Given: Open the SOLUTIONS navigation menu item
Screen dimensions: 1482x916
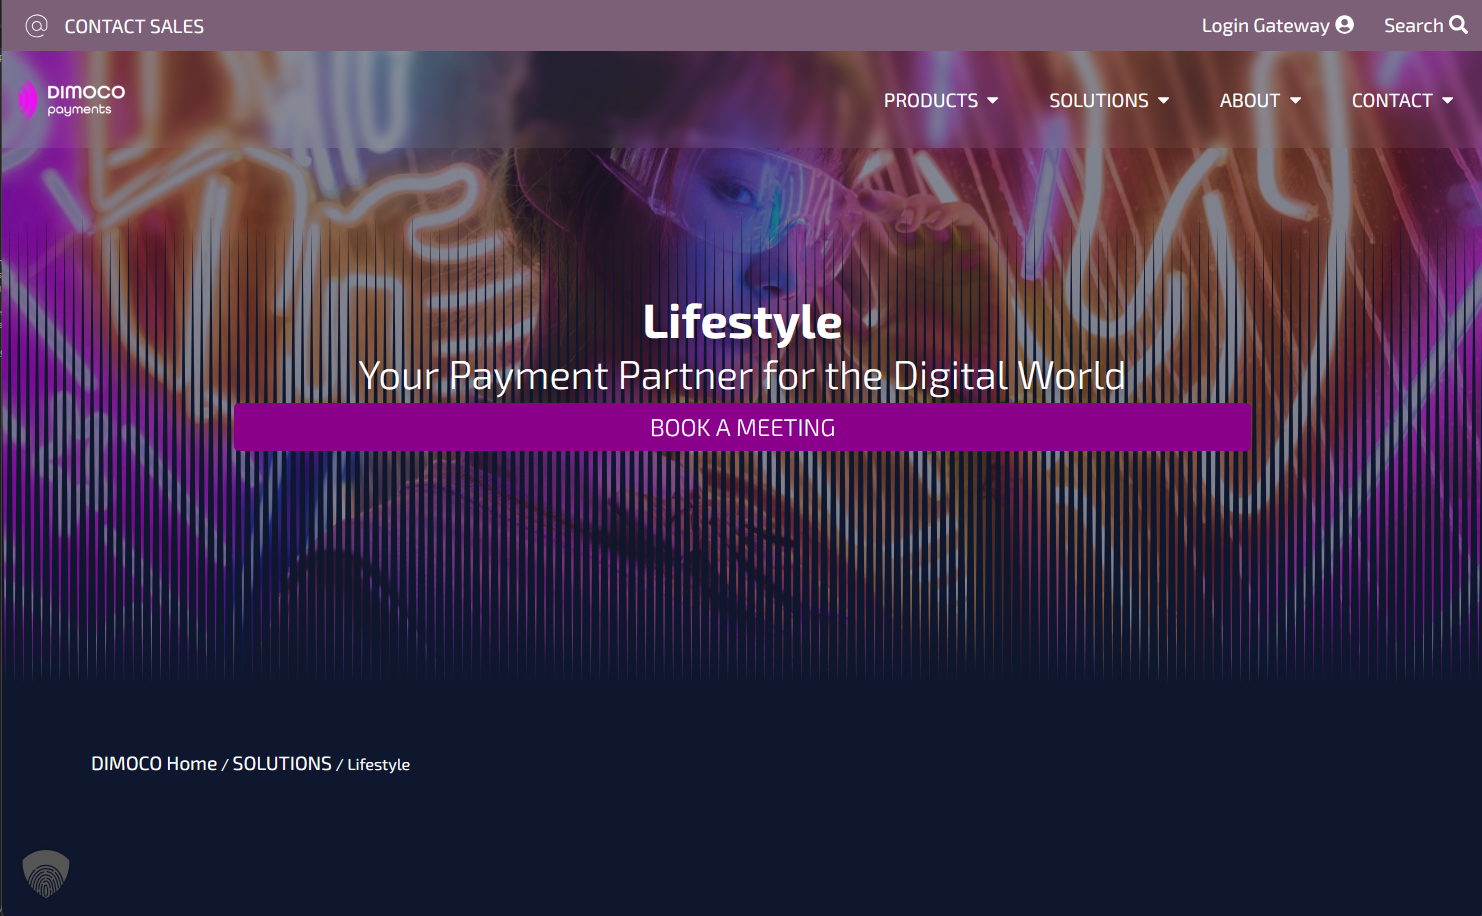Looking at the screenshot, I should point(1098,101).
